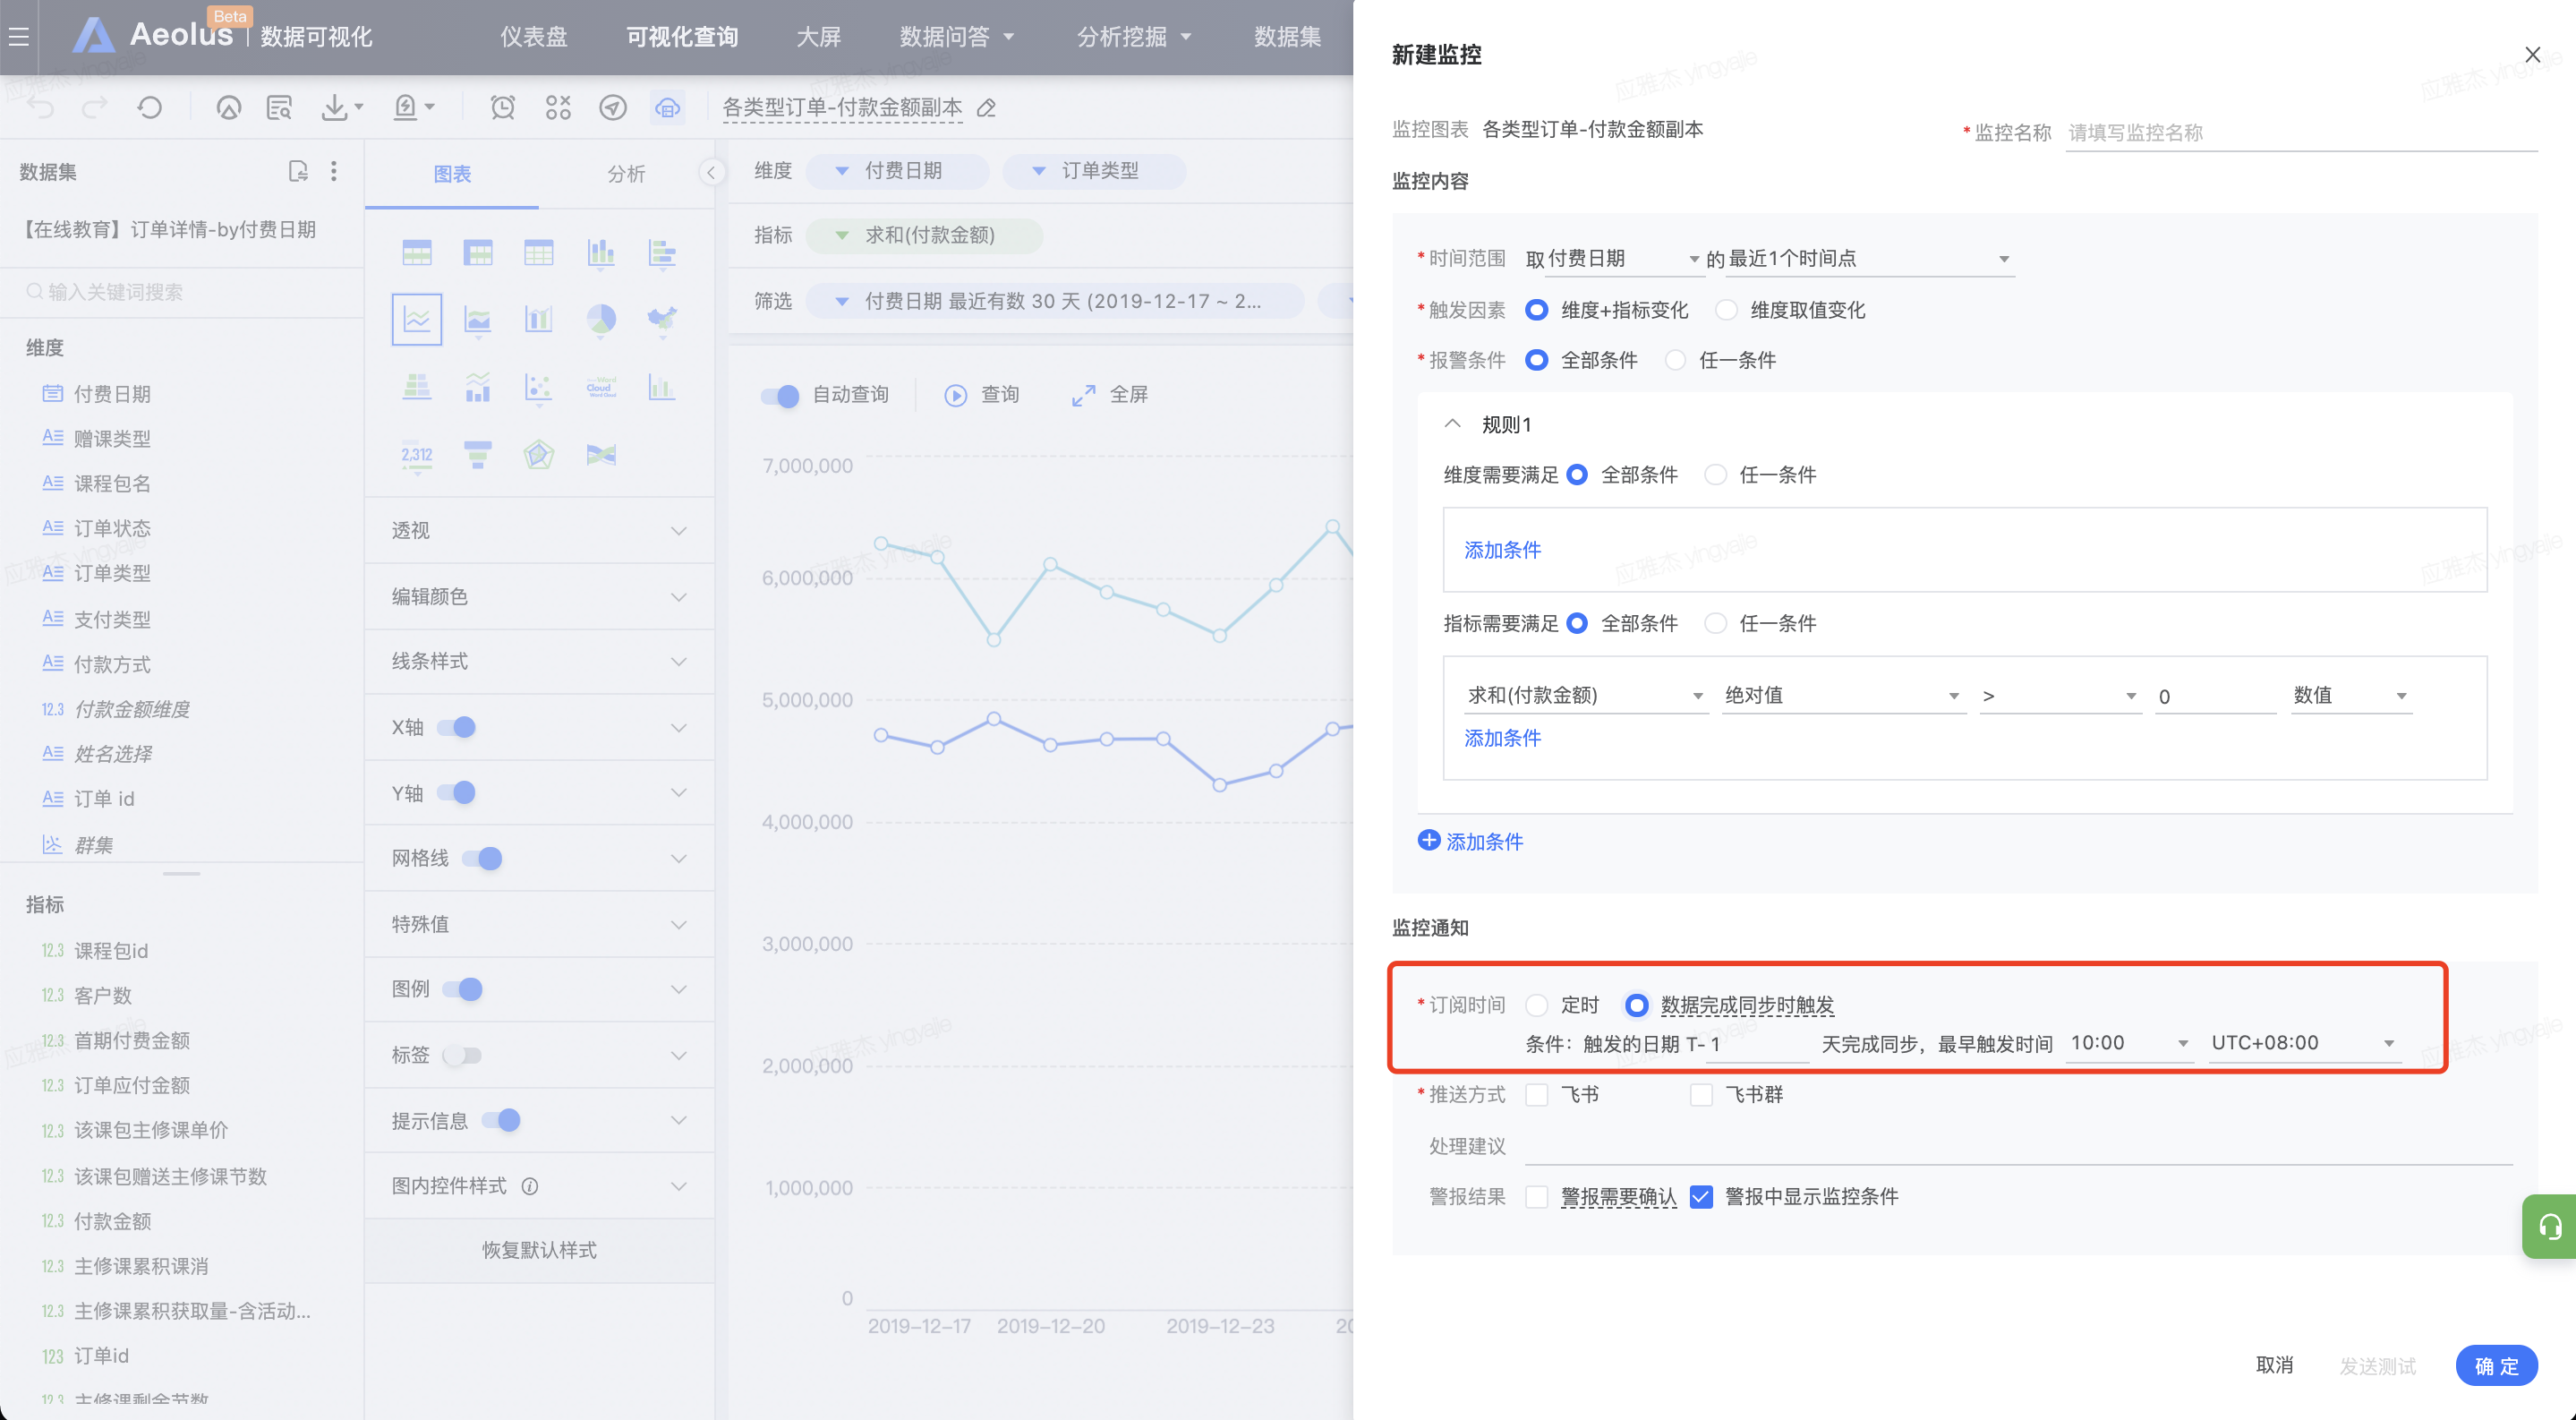Open the 分析挖掘 nav menu

pos(1133,37)
